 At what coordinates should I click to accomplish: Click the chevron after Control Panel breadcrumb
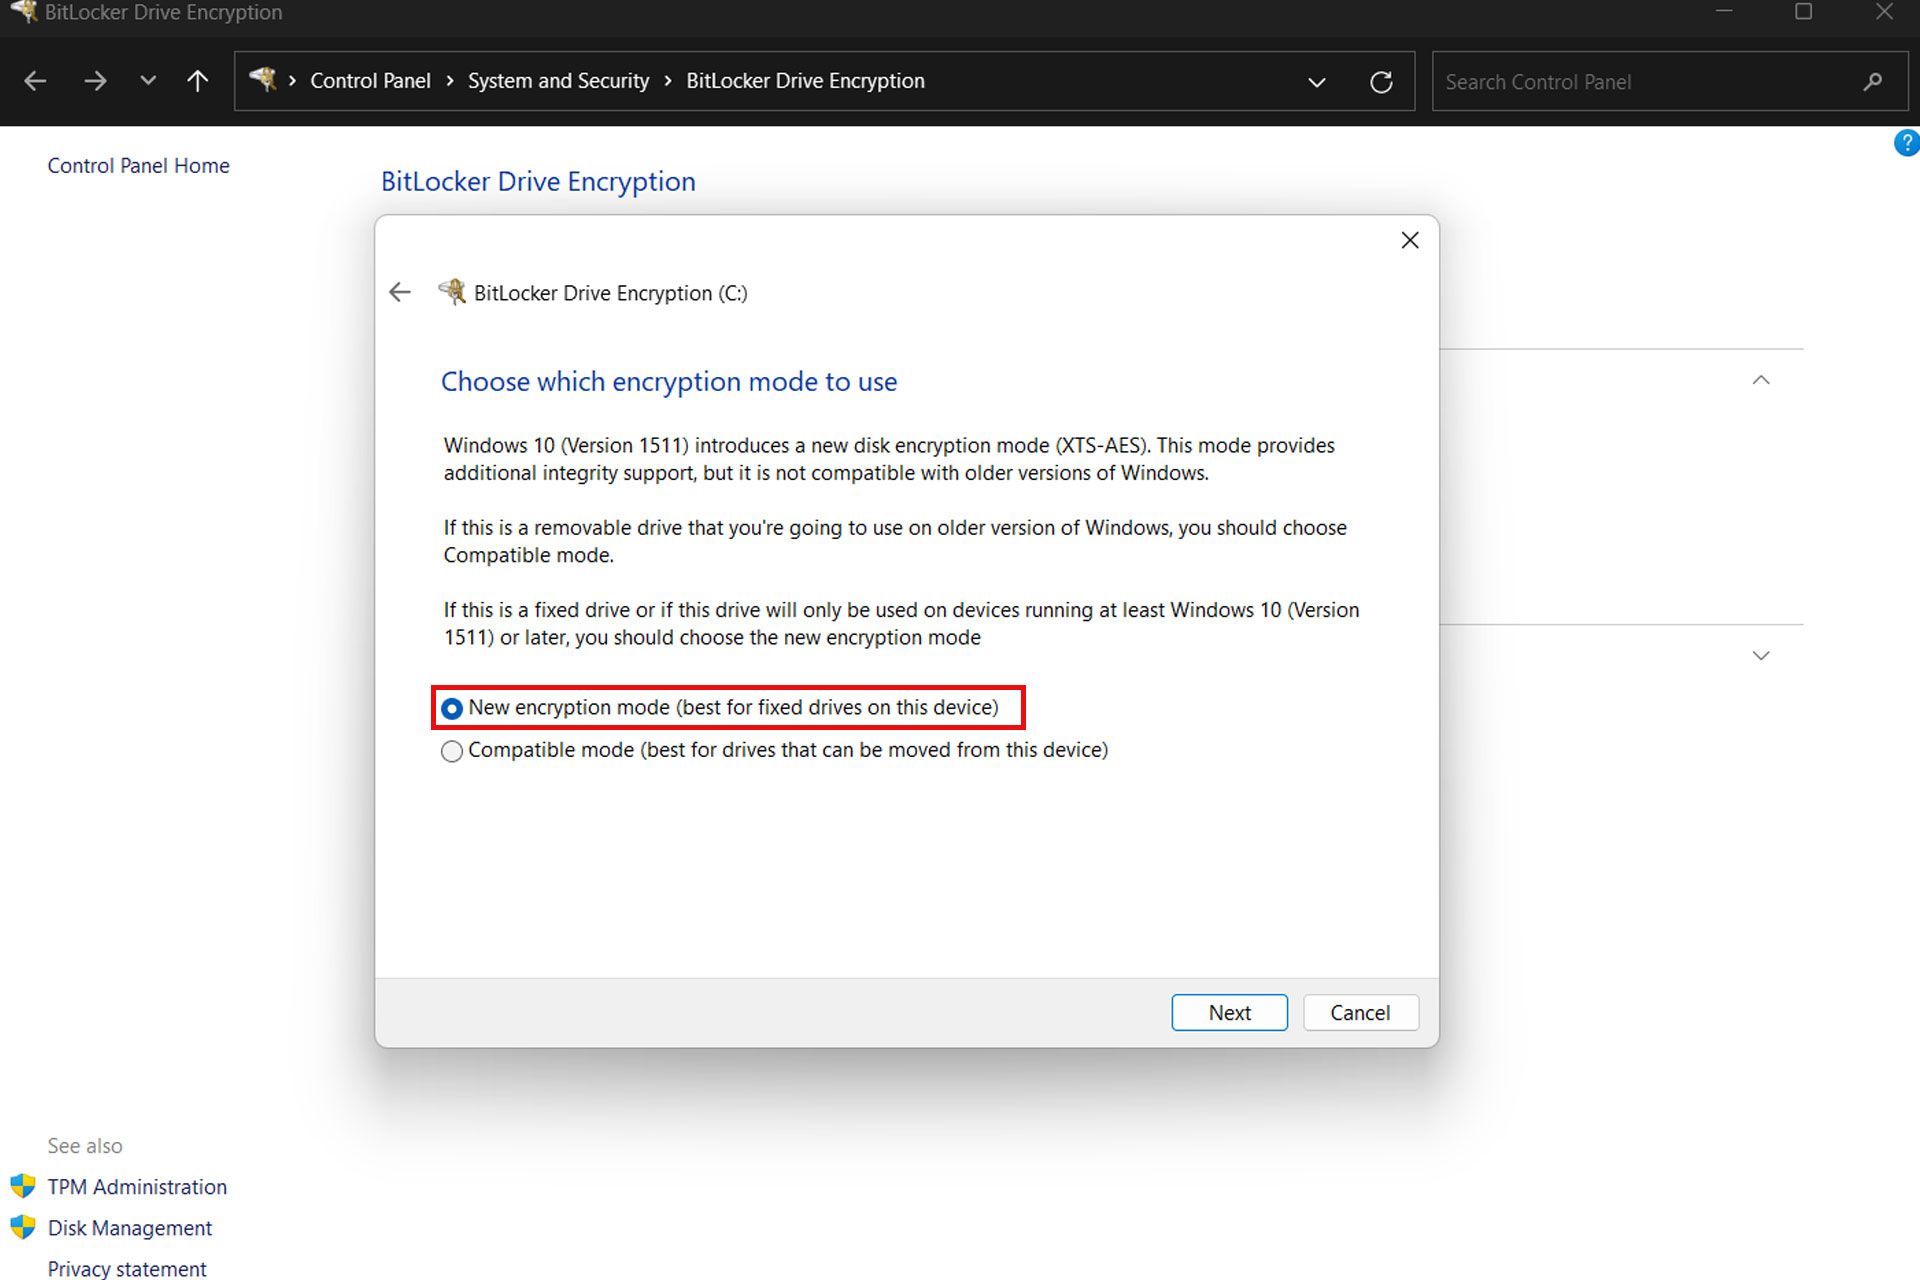[450, 81]
